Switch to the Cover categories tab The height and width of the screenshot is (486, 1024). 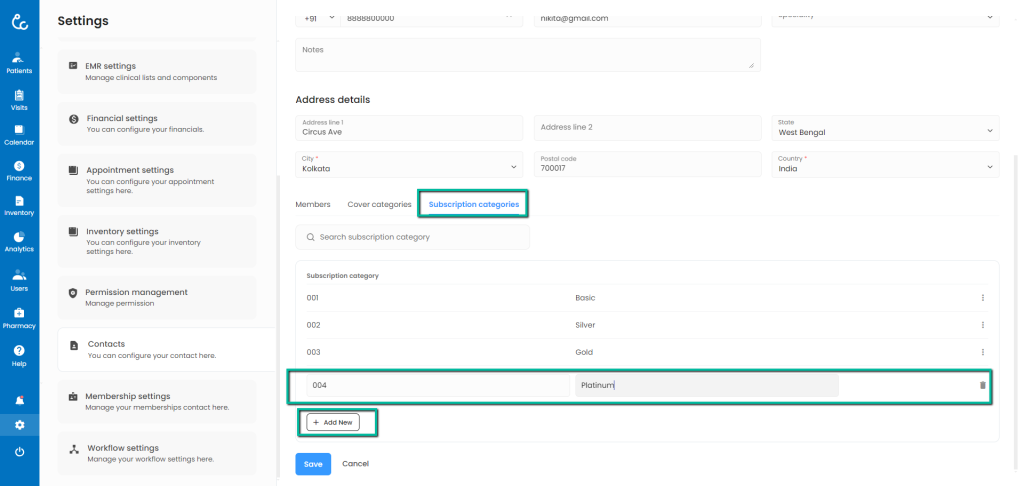coord(379,204)
